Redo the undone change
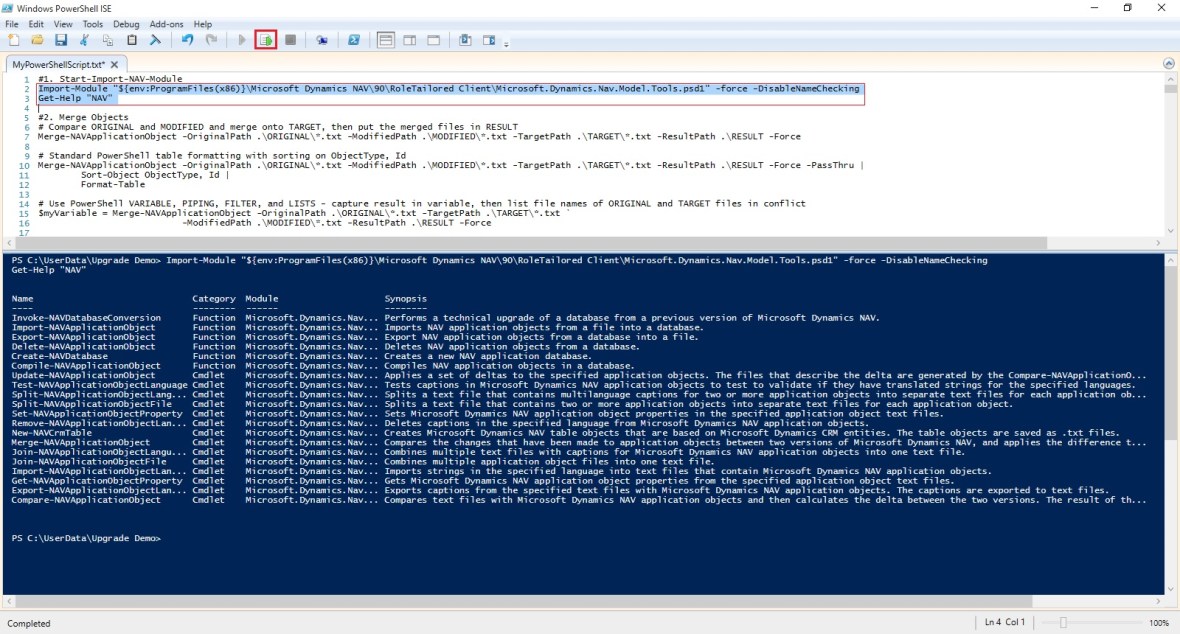Viewport: 1180px width, 634px height. coord(212,40)
